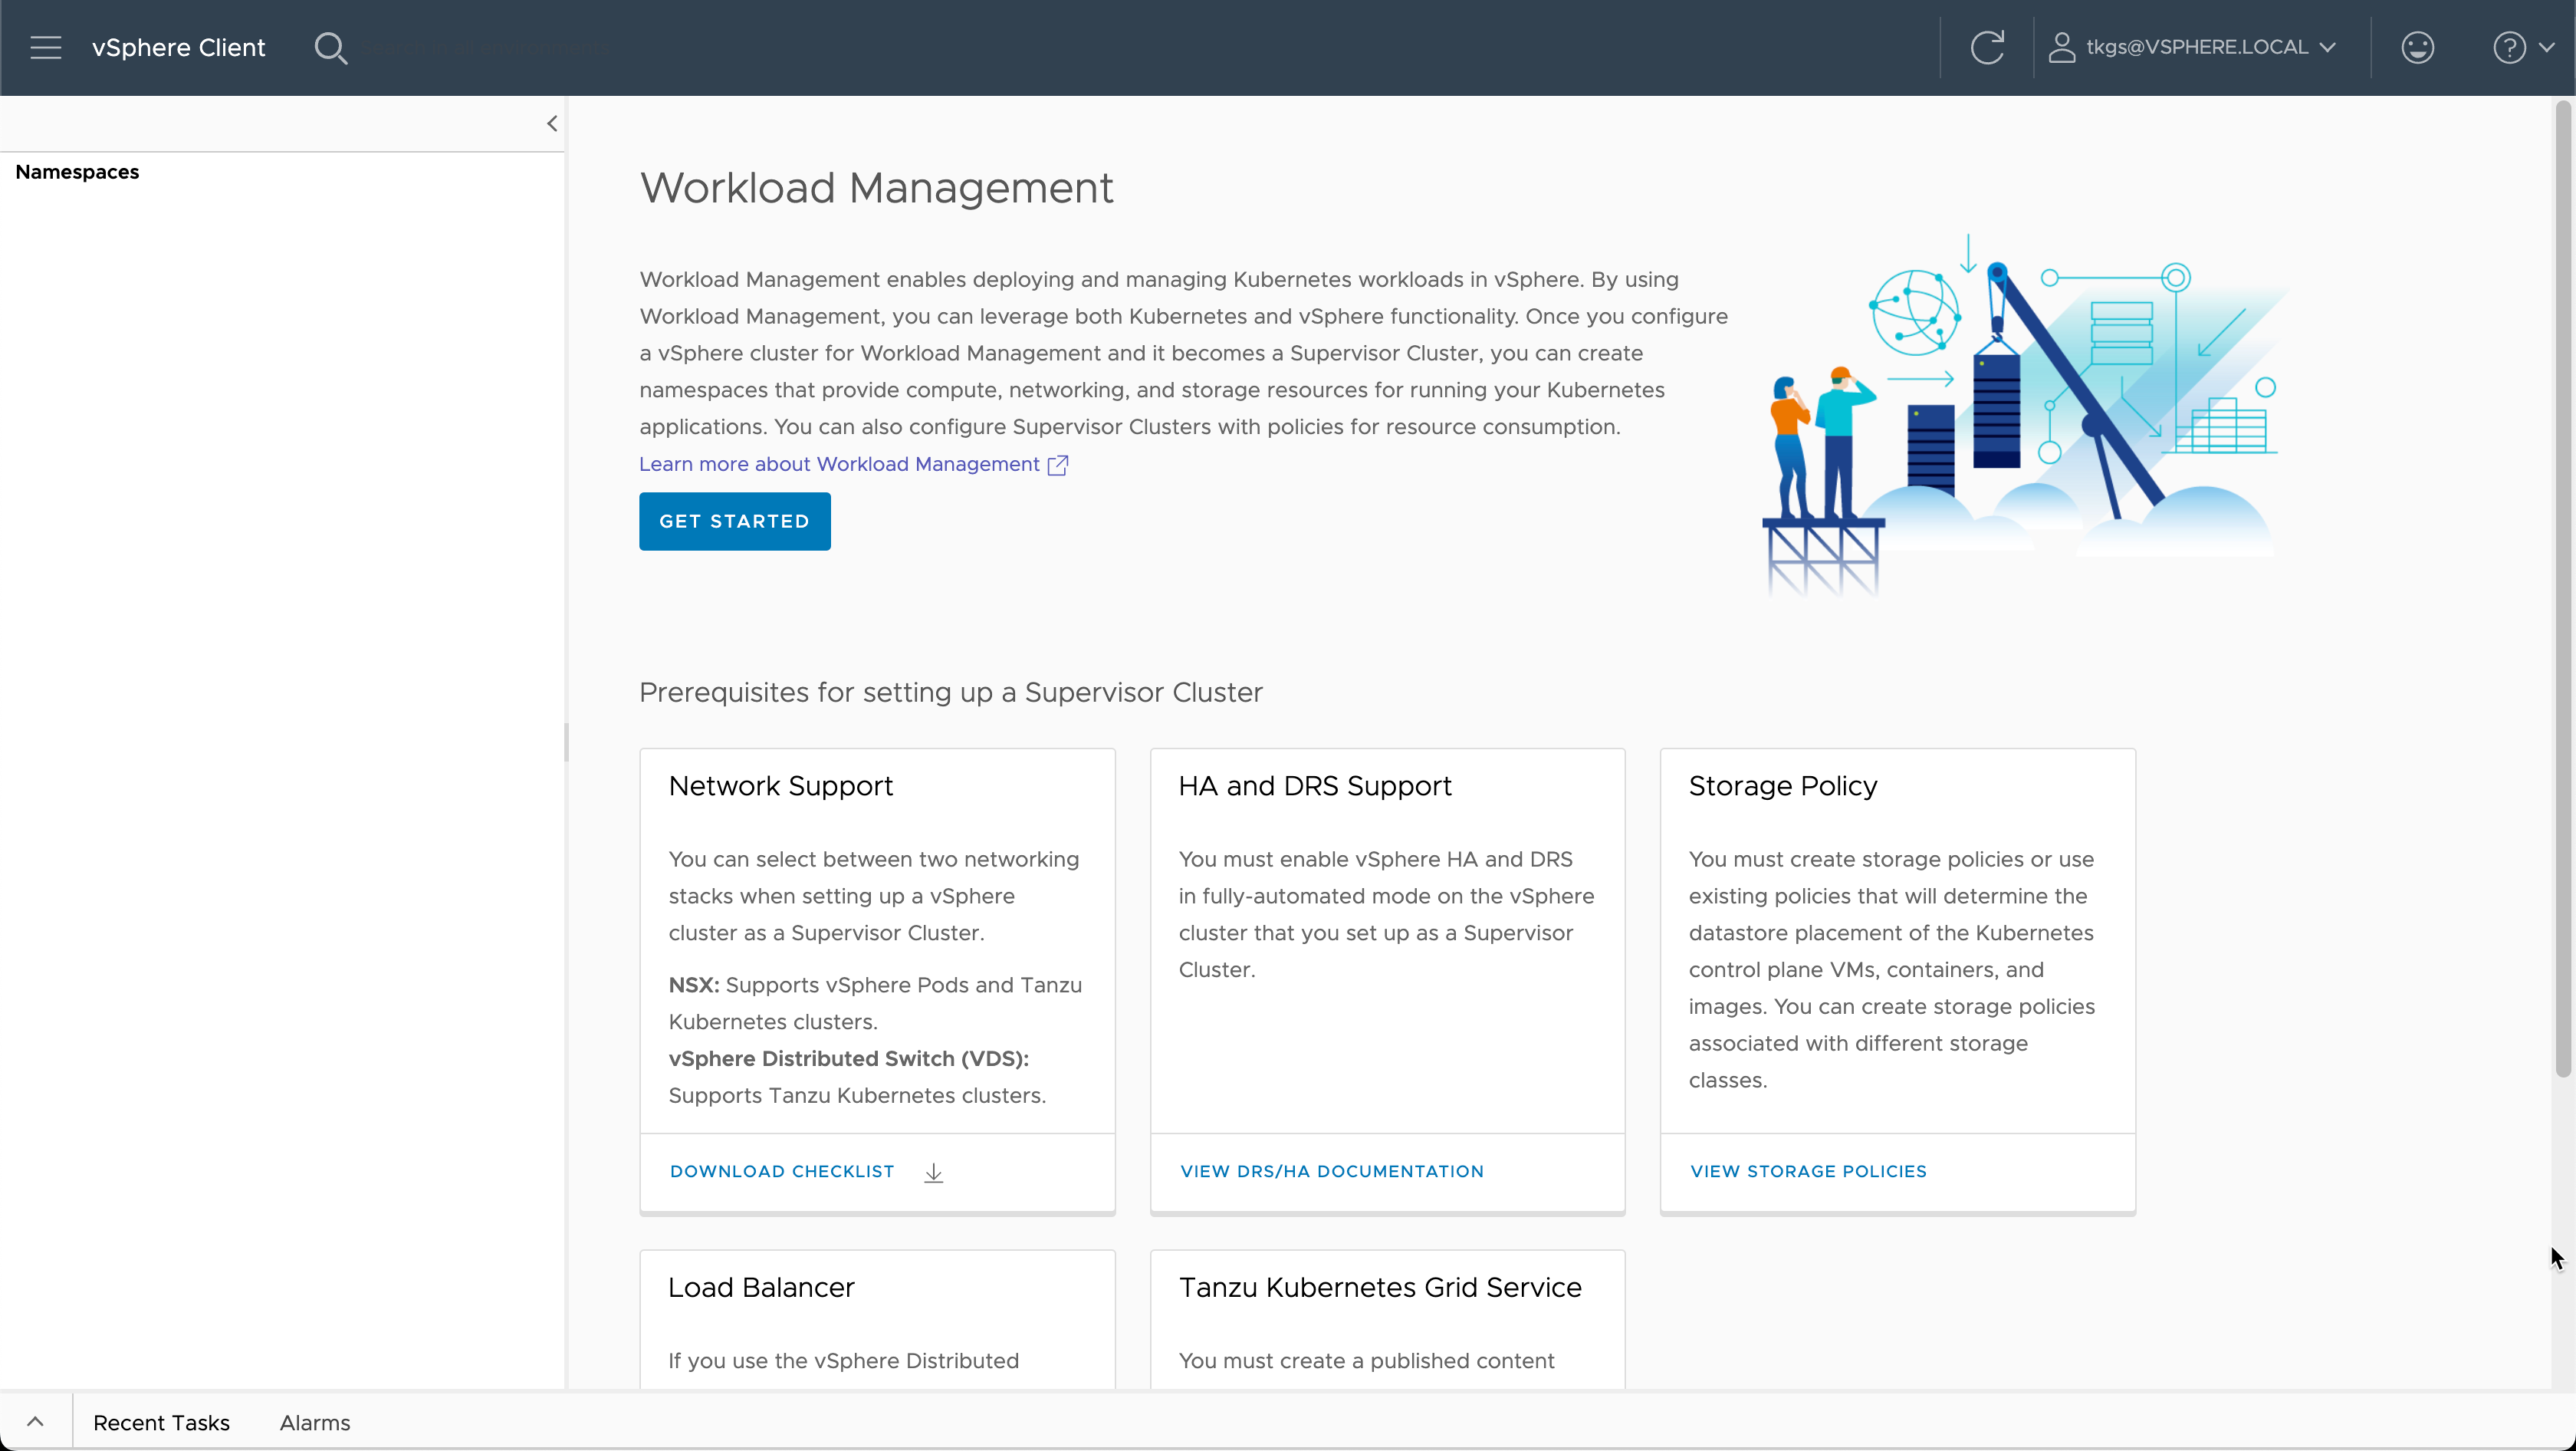Screen dimensions: 2576x1451
Task: Click the Storage Policy card heading
Action: pos(1783,786)
